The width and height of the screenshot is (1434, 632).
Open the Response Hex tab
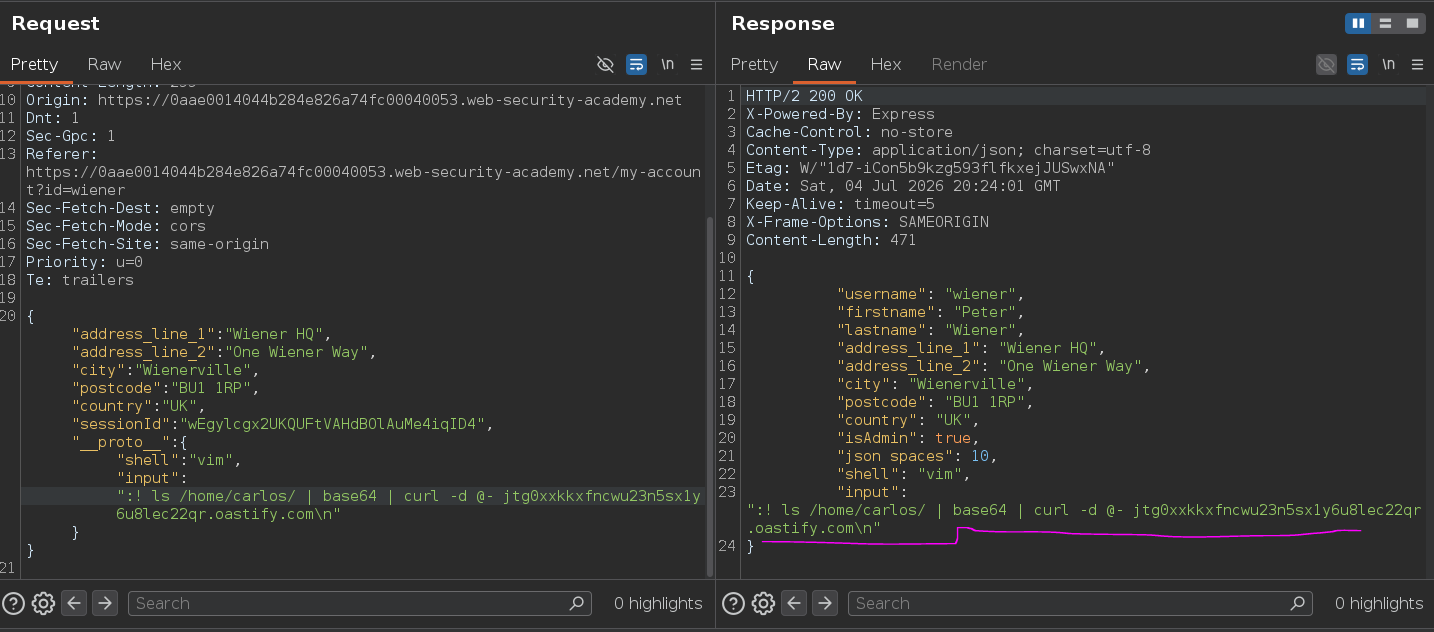click(886, 64)
